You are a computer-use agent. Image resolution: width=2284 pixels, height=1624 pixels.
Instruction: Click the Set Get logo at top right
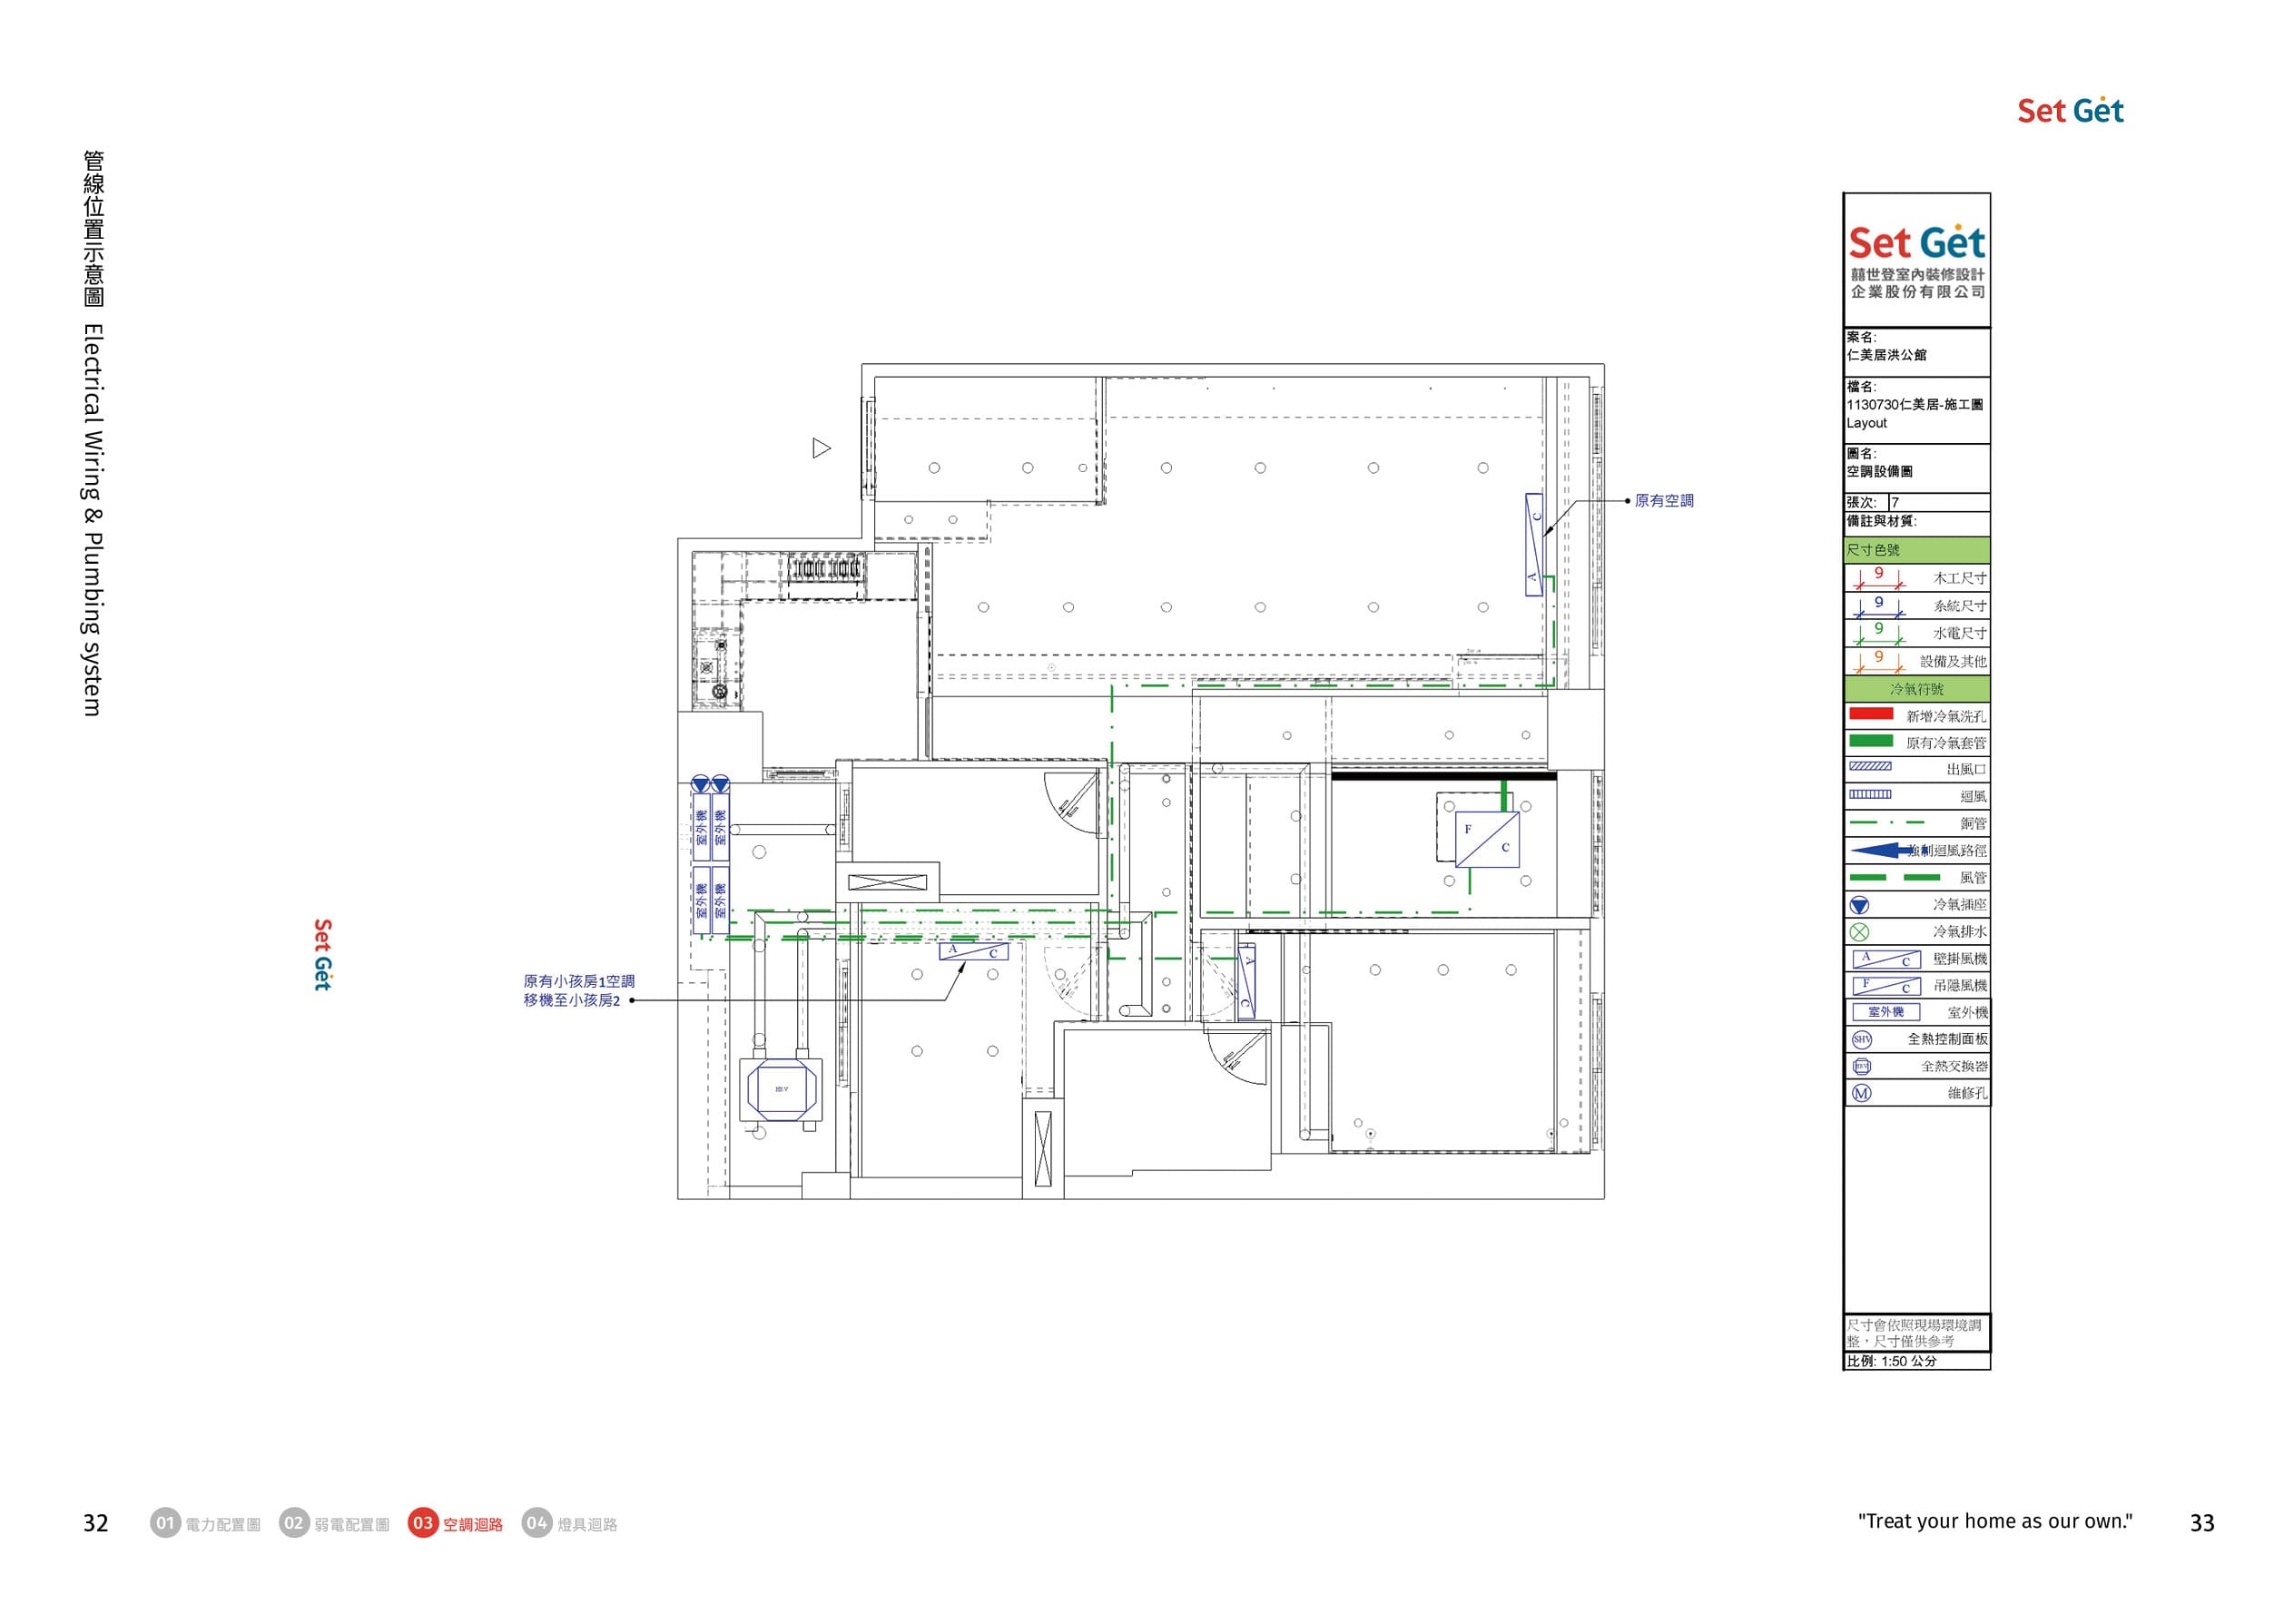click(2069, 110)
